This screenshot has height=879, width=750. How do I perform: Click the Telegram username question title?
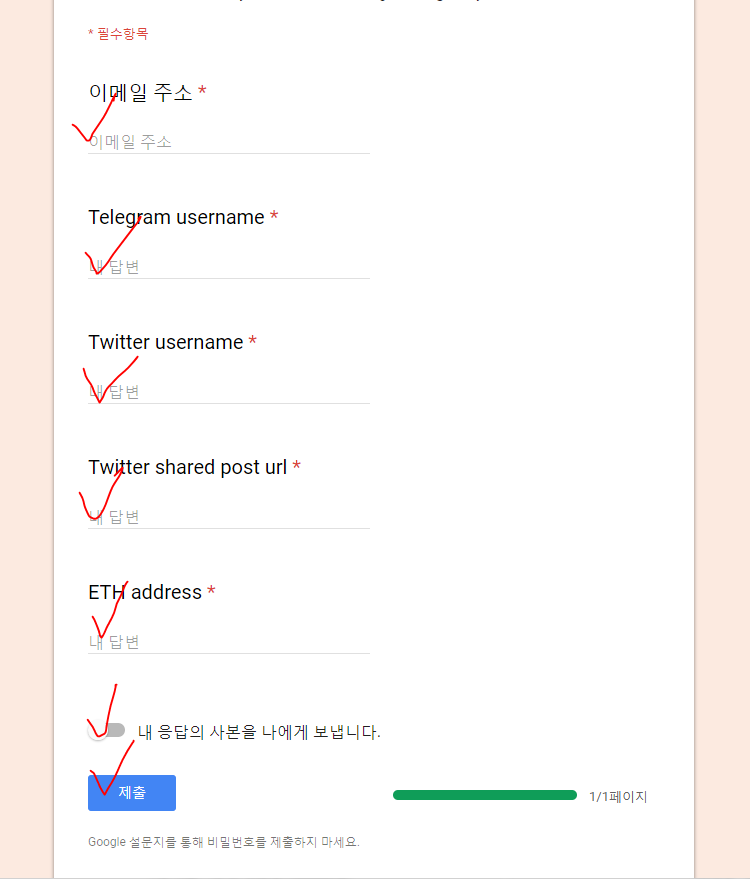coord(176,218)
